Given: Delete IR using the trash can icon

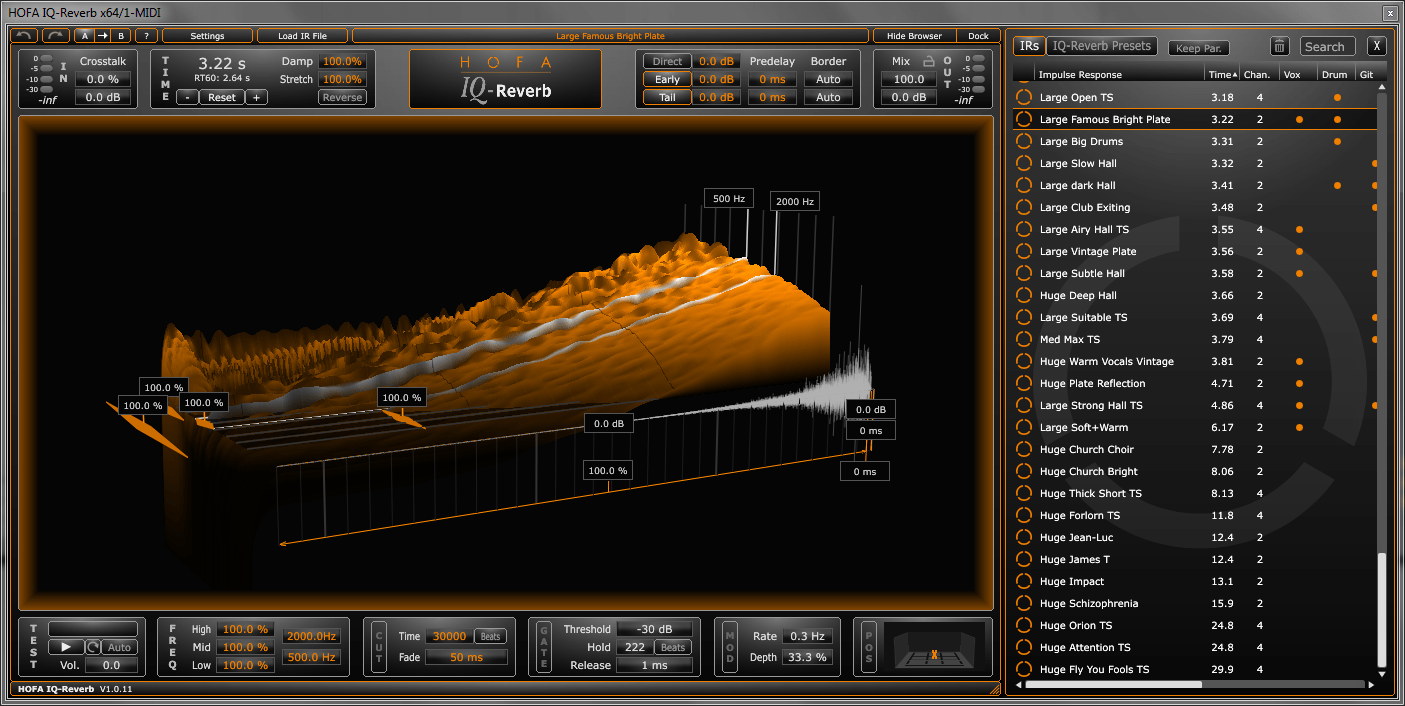Looking at the screenshot, I should (x=1280, y=47).
